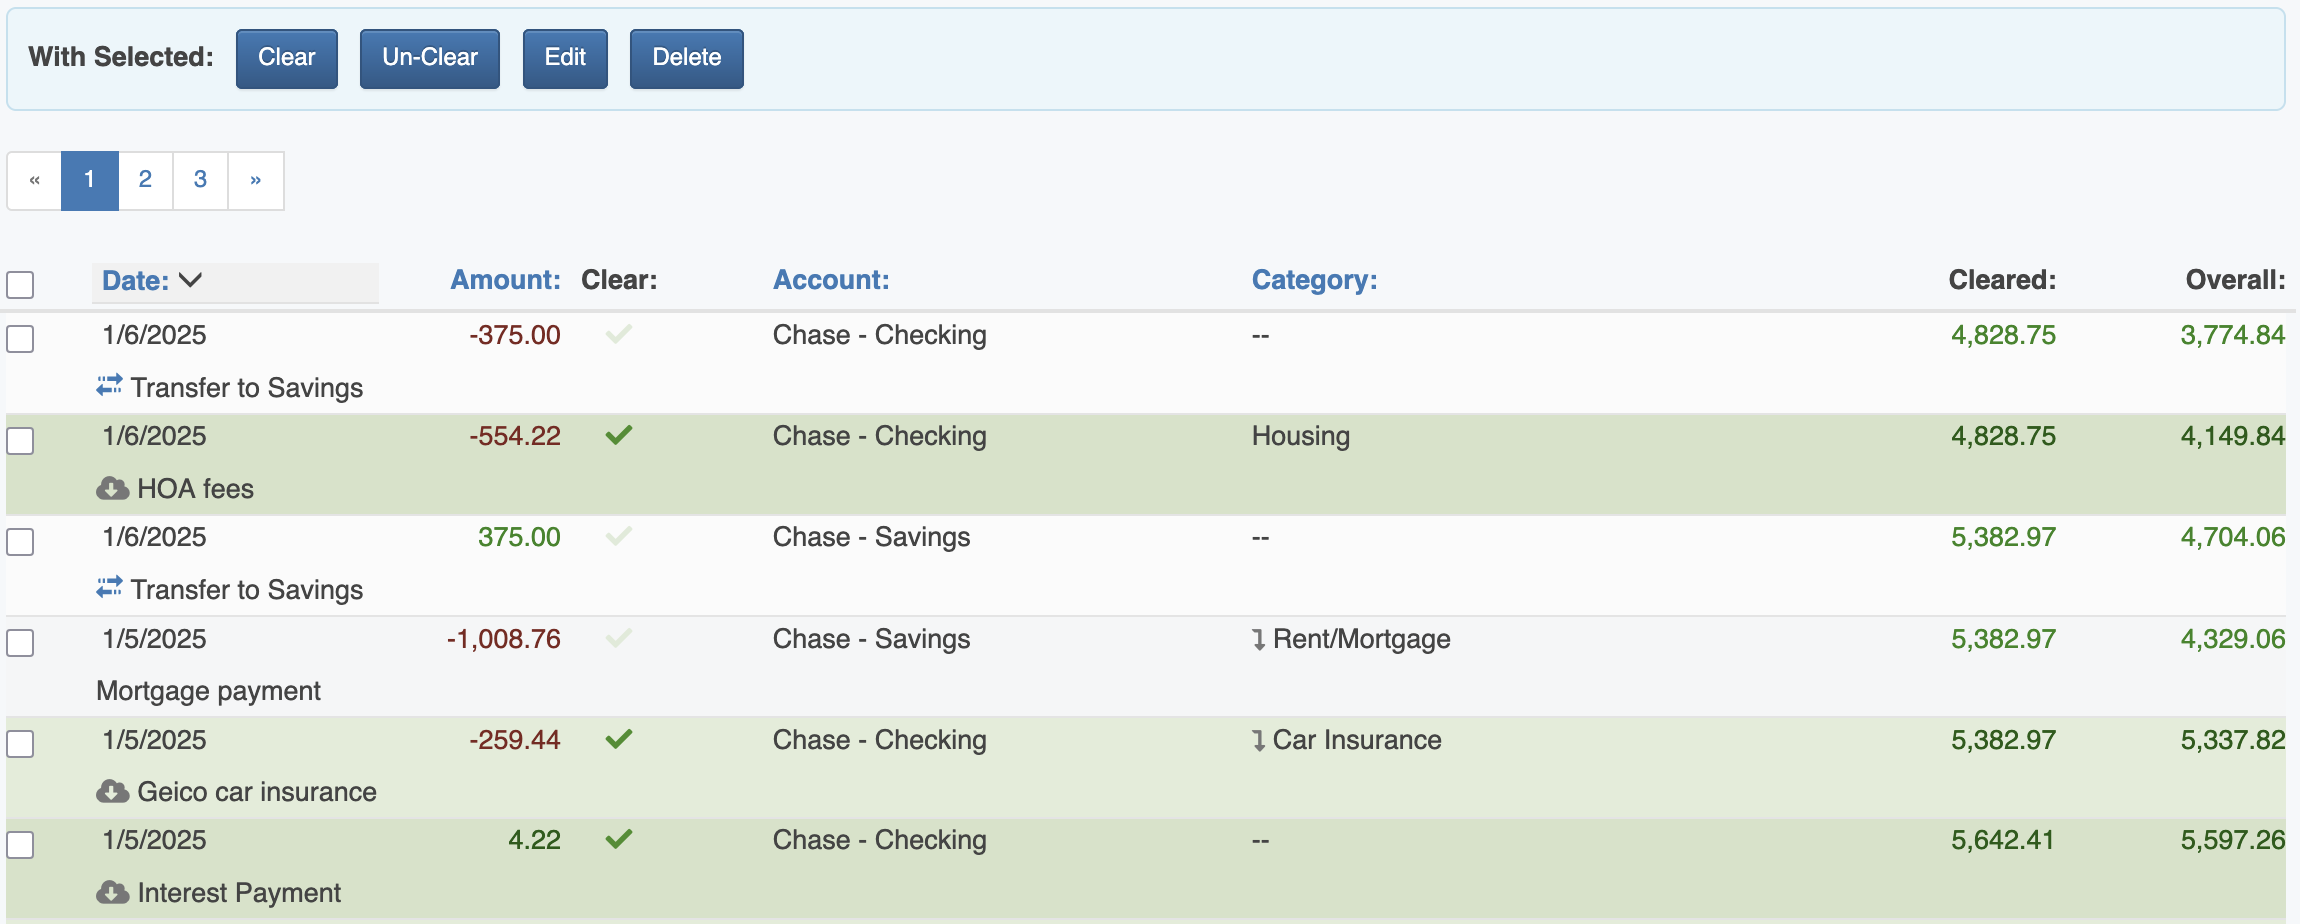Click the cloud icon next to Geico car insurance
The width and height of the screenshot is (2300, 924).
coord(112,792)
